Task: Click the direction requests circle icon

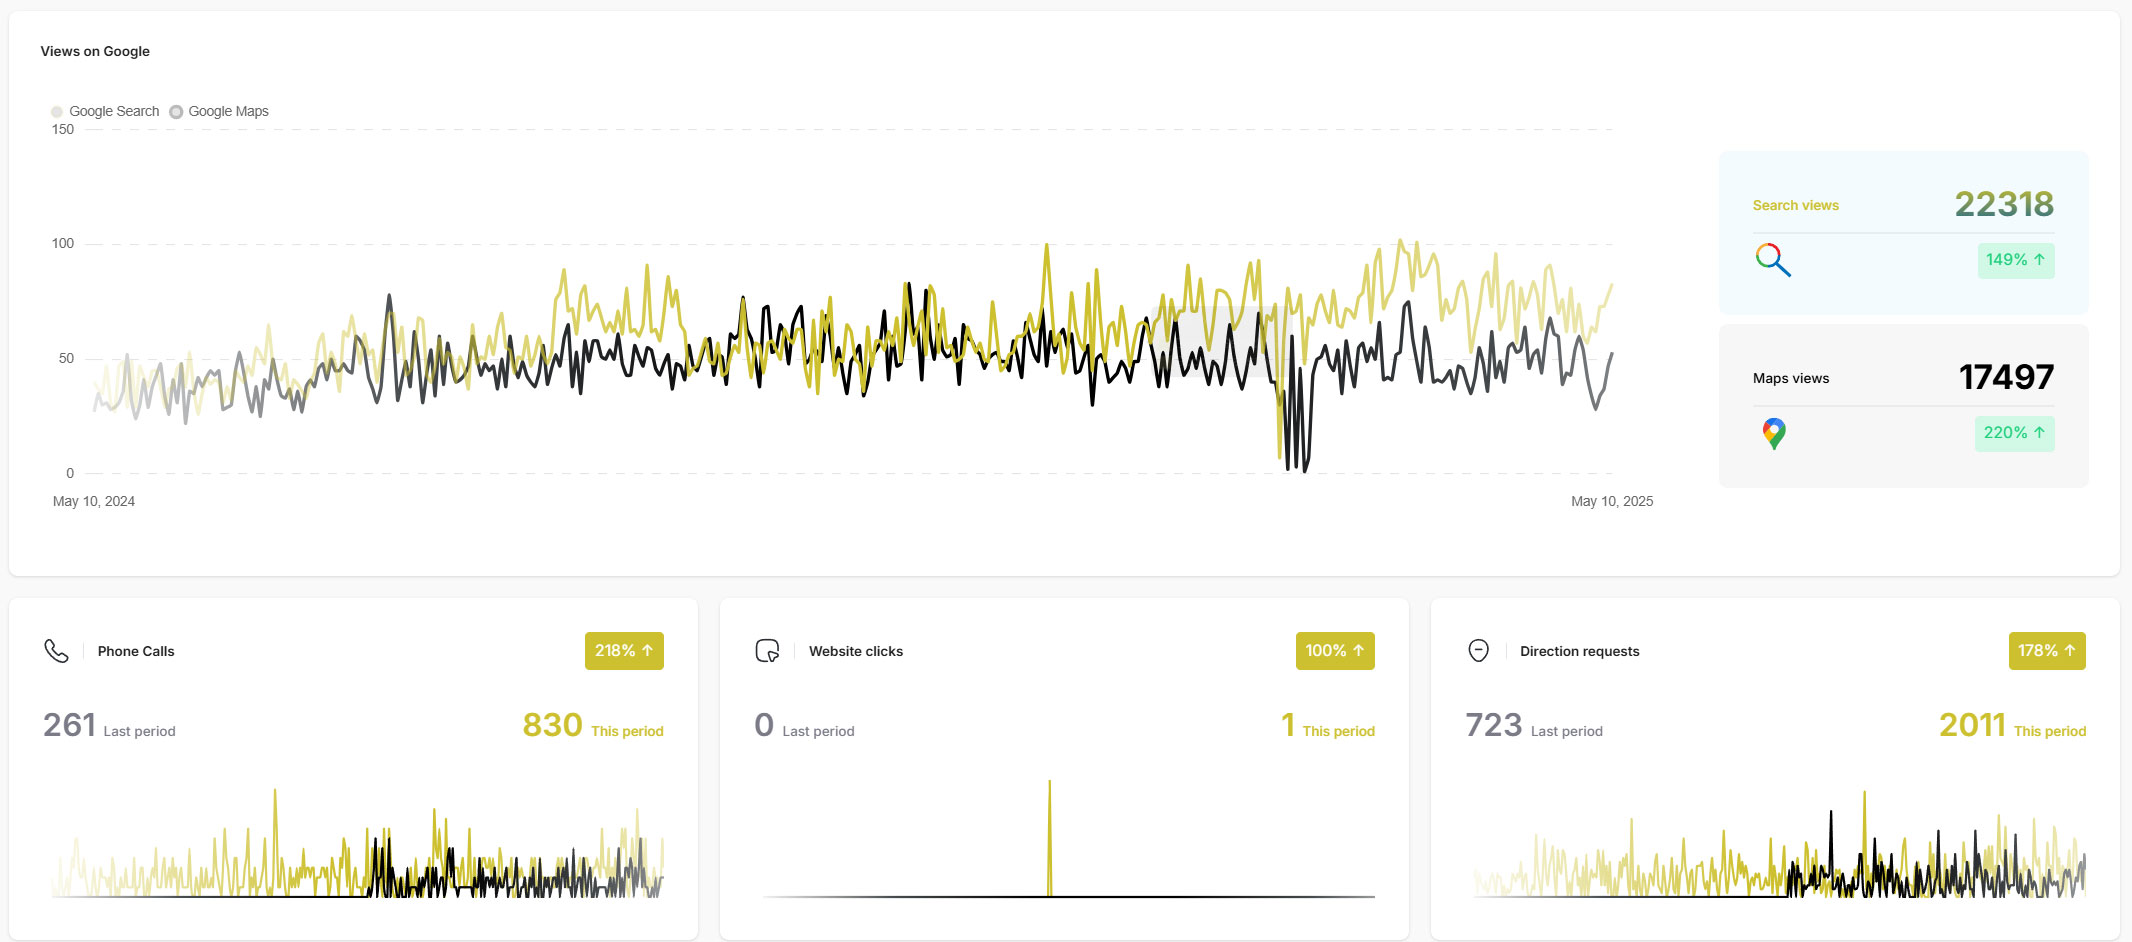Action: pos(1478,651)
